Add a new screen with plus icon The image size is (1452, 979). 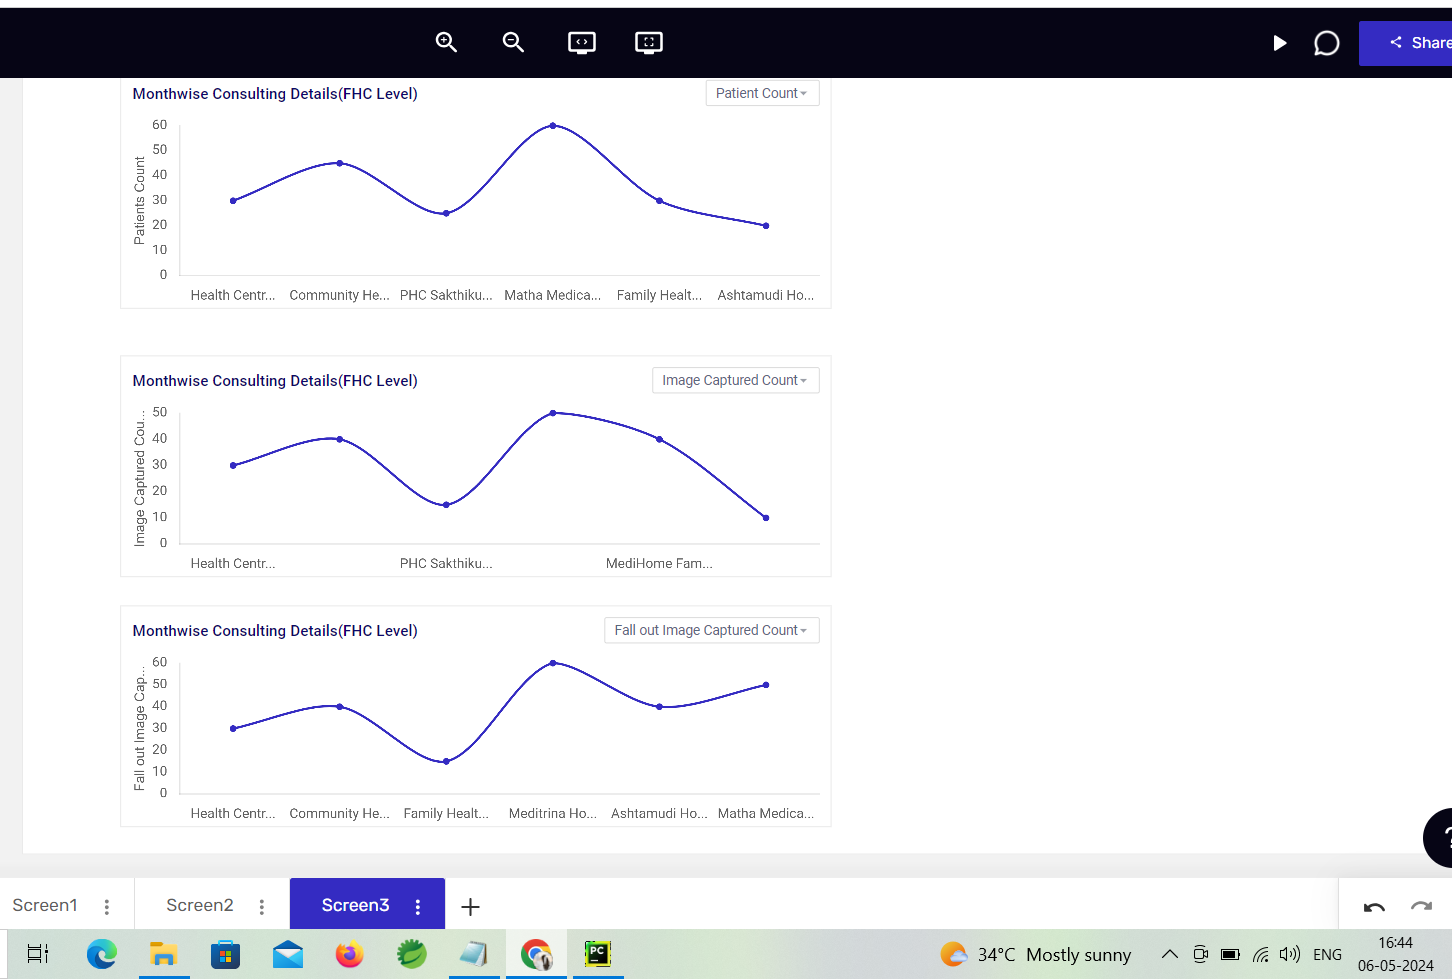click(x=470, y=906)
